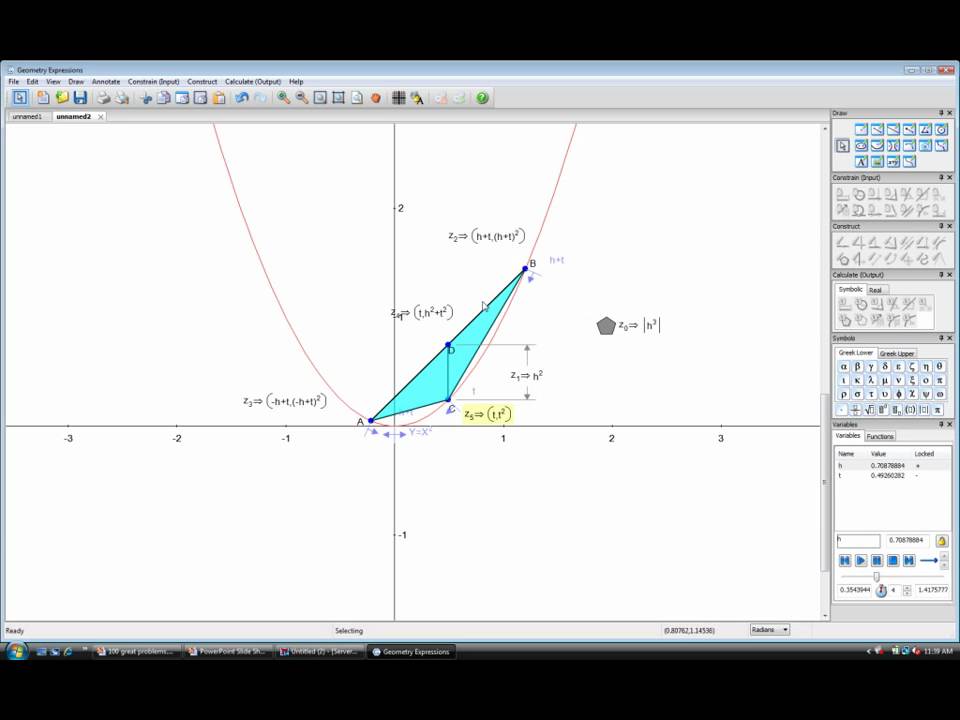Viewport: 960px width, 720px height.
Task: Click the animation minimum value field 0.3543944
Action: pos(855,590)
